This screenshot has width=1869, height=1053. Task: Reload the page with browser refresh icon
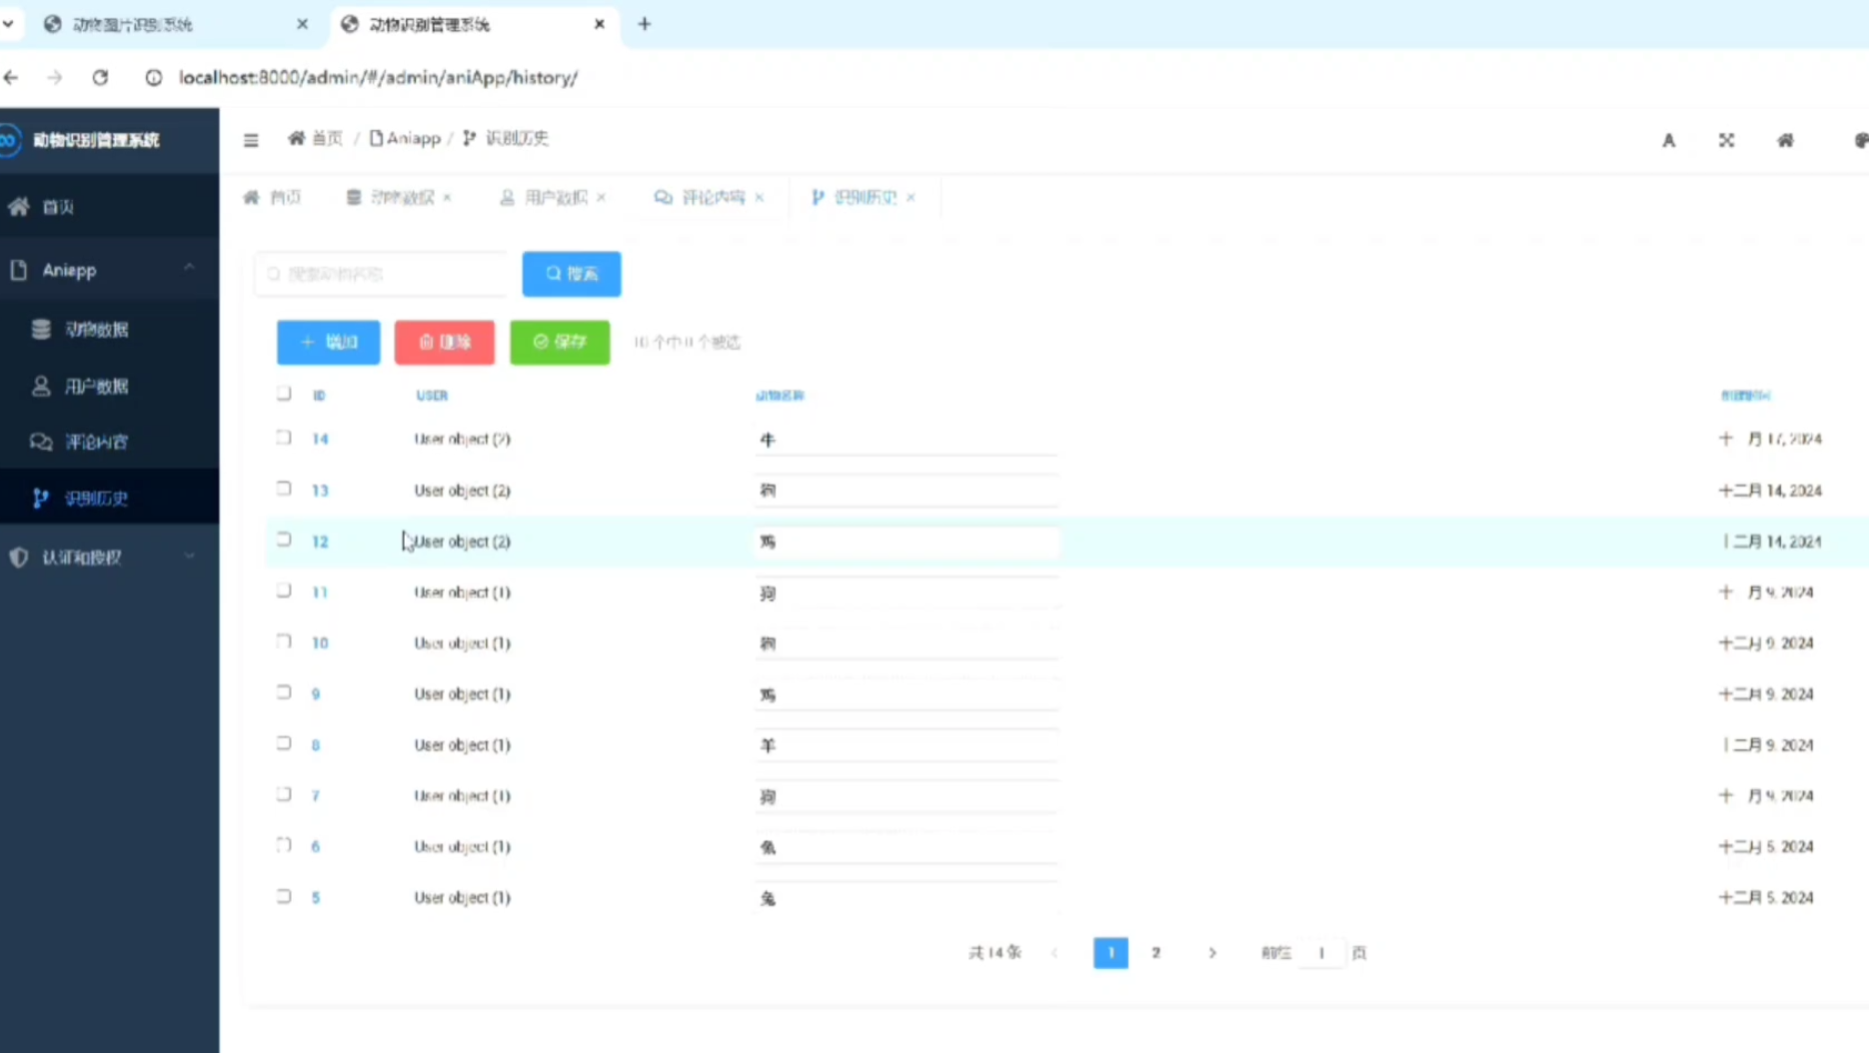tap(100, 77)
